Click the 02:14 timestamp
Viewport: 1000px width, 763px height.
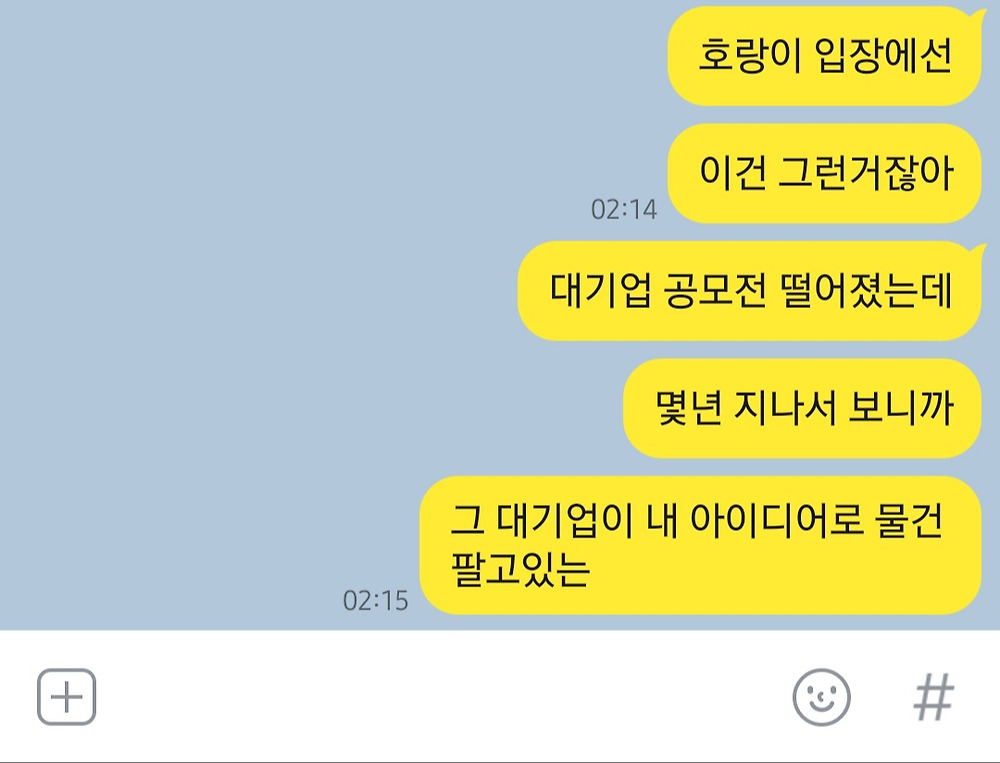(624, 209)
